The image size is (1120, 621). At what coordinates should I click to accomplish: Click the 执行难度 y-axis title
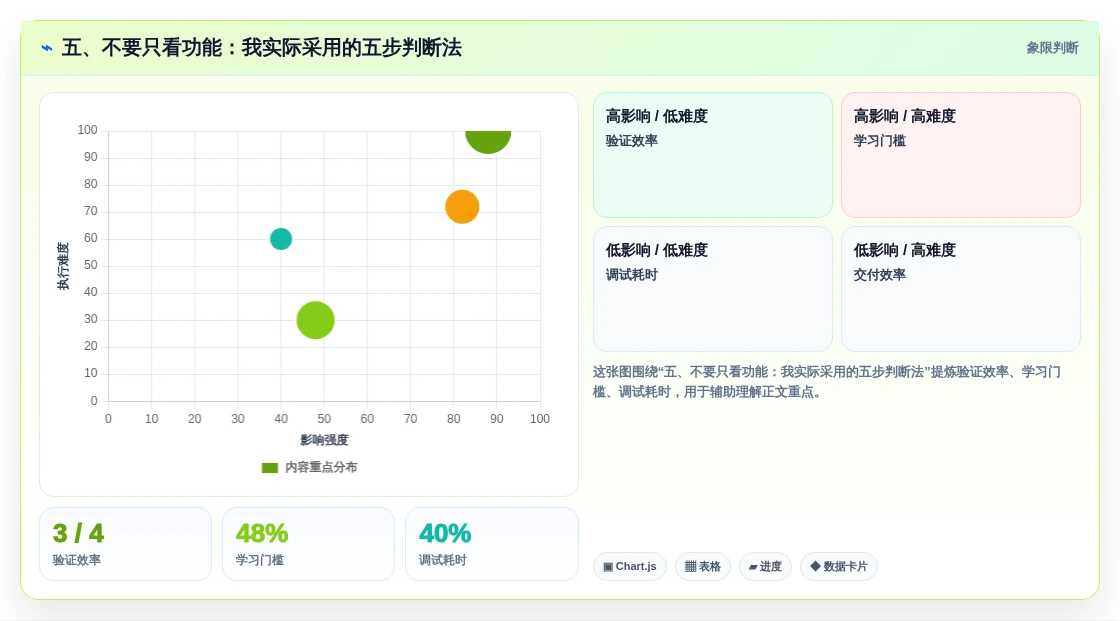(64, 266)
